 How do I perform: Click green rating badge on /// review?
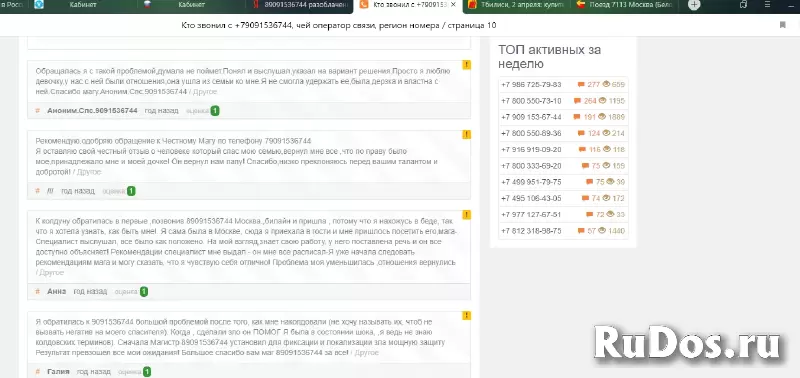click(131, 191)
